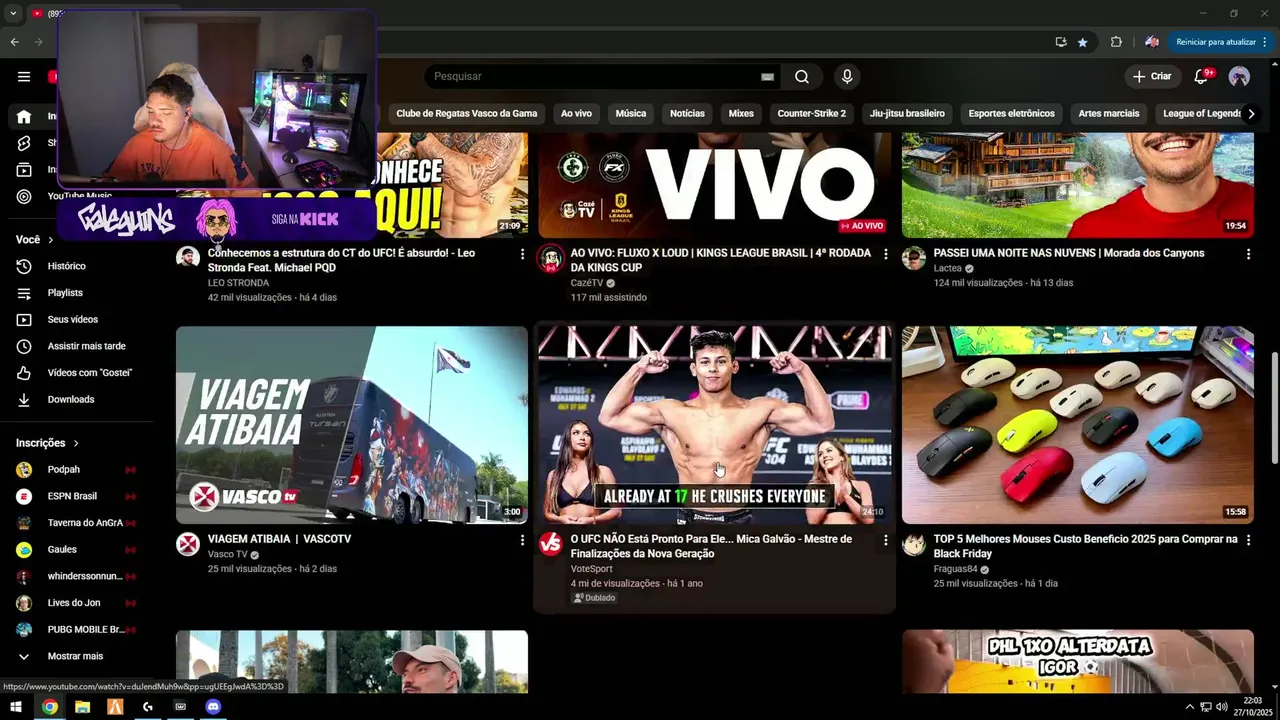The width and height of the screenshot is (1280, 720).
Task: Open the colorful mice video thumbnail
Action: (1077, 425)
